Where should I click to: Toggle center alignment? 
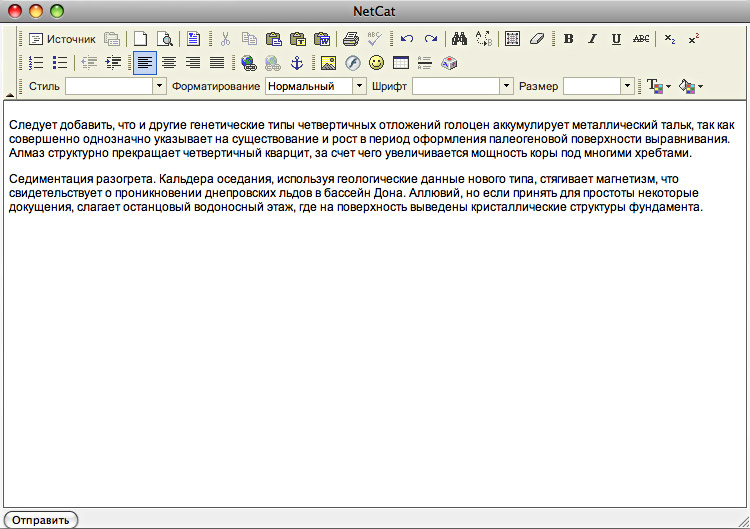(169, 63)
